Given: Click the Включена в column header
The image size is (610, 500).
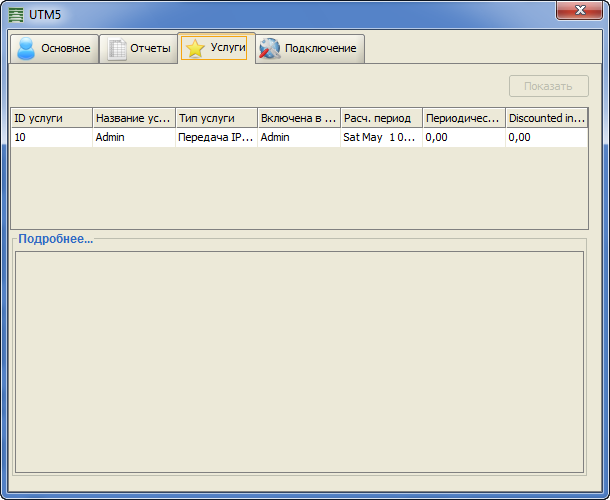Looking at the screenshot, I should click(298, 118).
